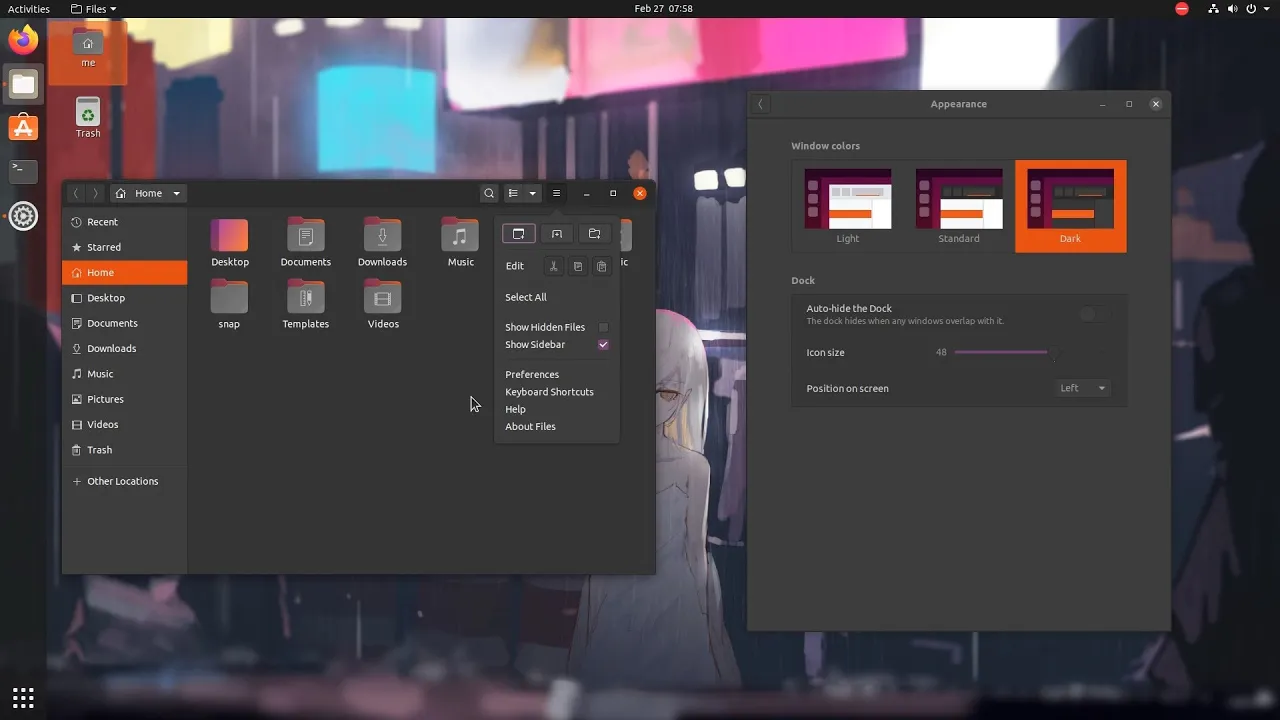
Task: Open Keyboard Shortcuts from Files menu
Action: 549,392
